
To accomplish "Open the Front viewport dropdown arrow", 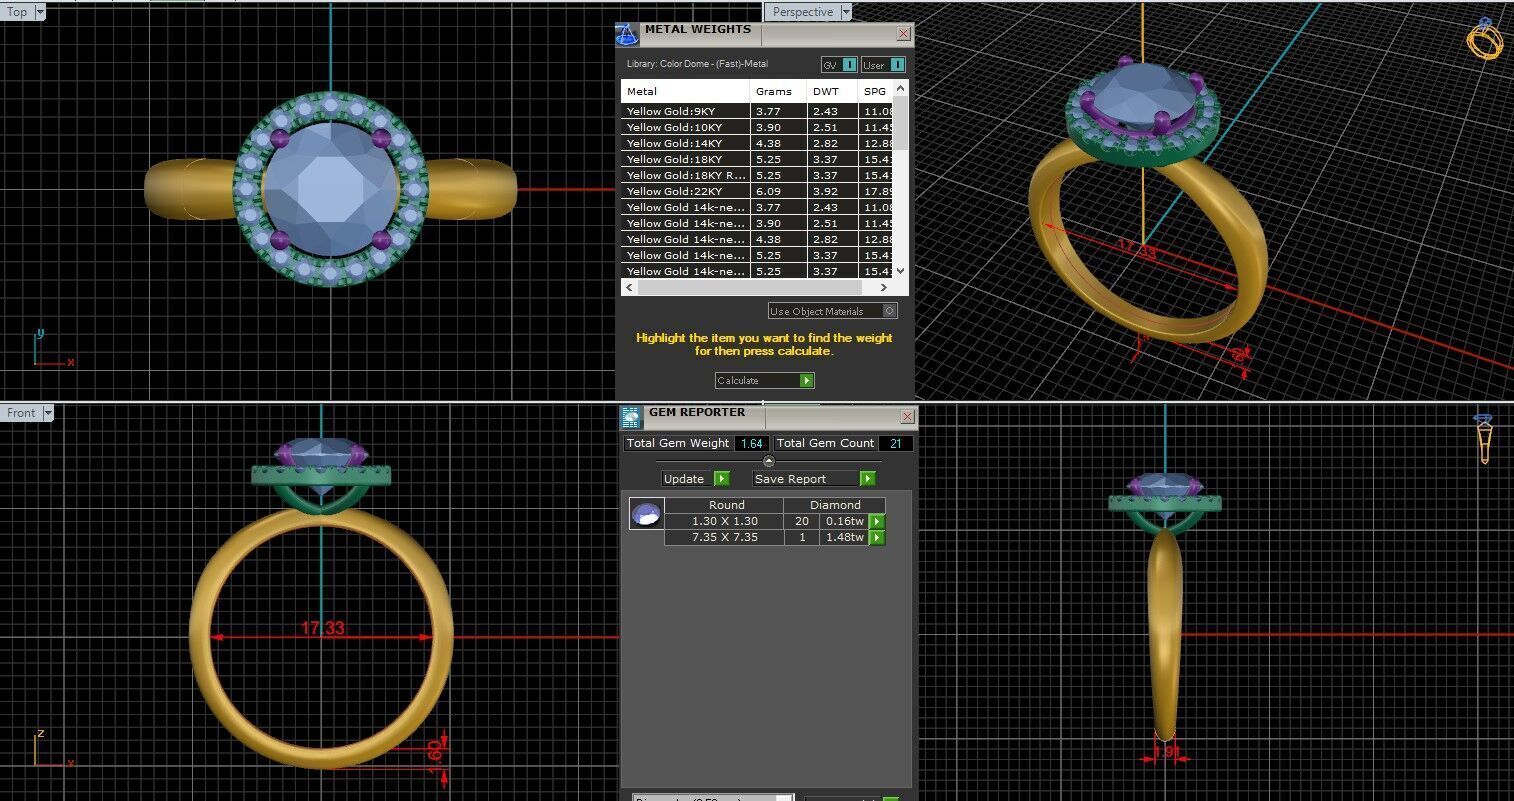I will 47,412.
